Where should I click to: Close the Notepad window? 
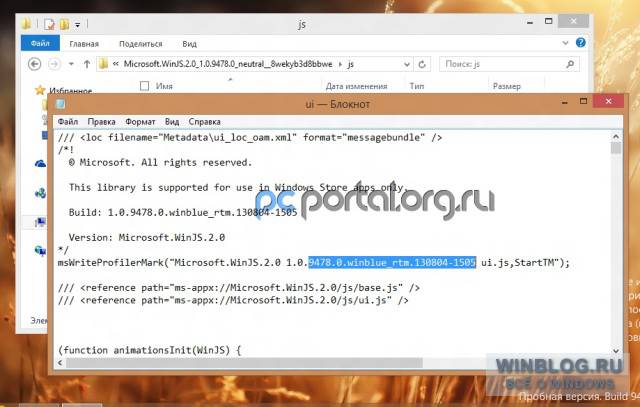[x=609, y=101]
